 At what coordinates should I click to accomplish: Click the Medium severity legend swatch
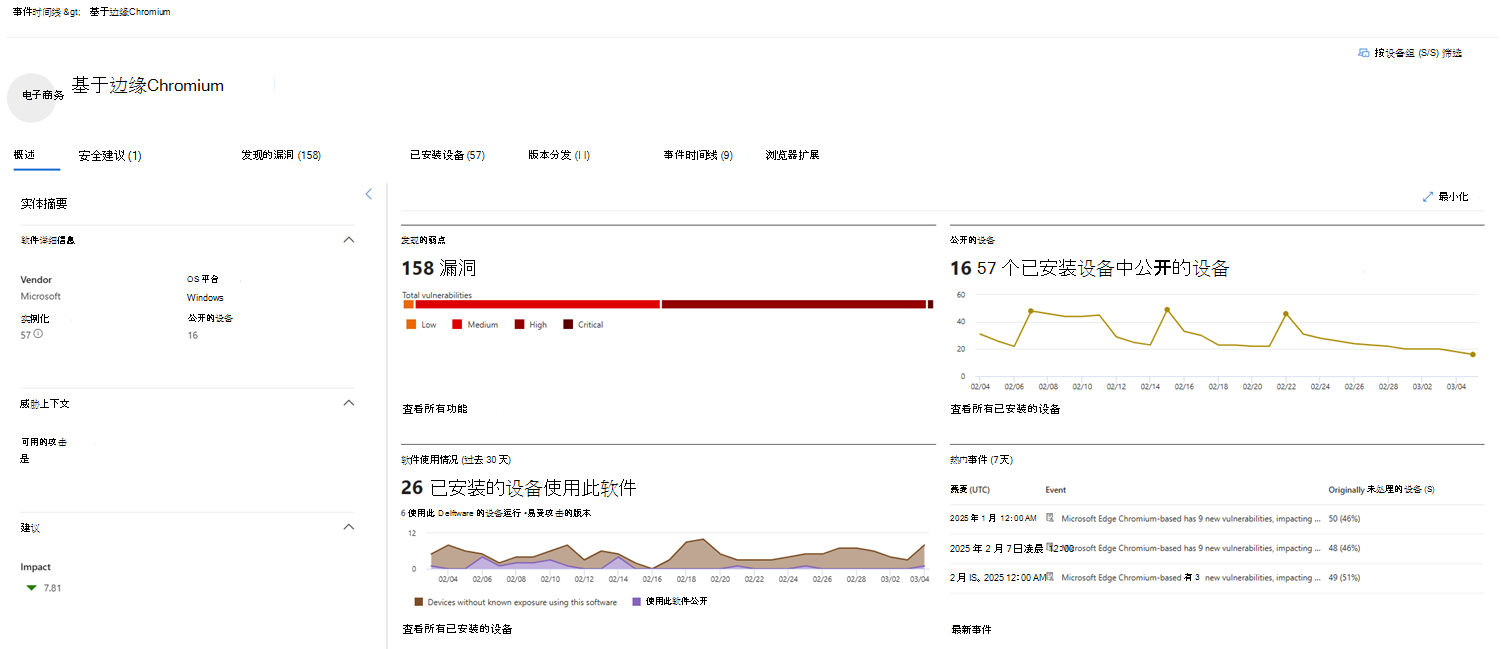coord(457,325)
